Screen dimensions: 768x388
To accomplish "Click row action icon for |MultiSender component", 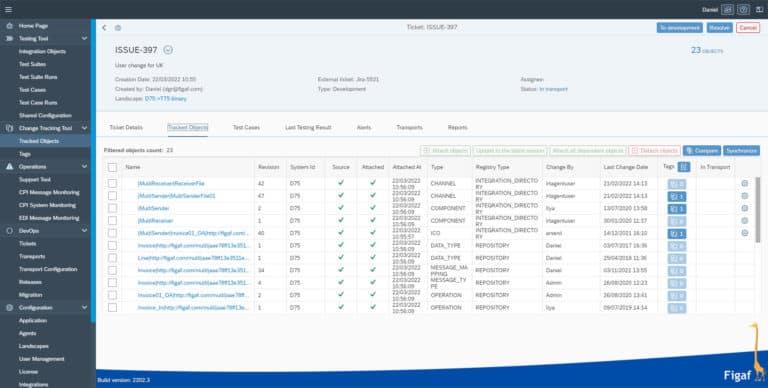I will click(x=744, y=208).
